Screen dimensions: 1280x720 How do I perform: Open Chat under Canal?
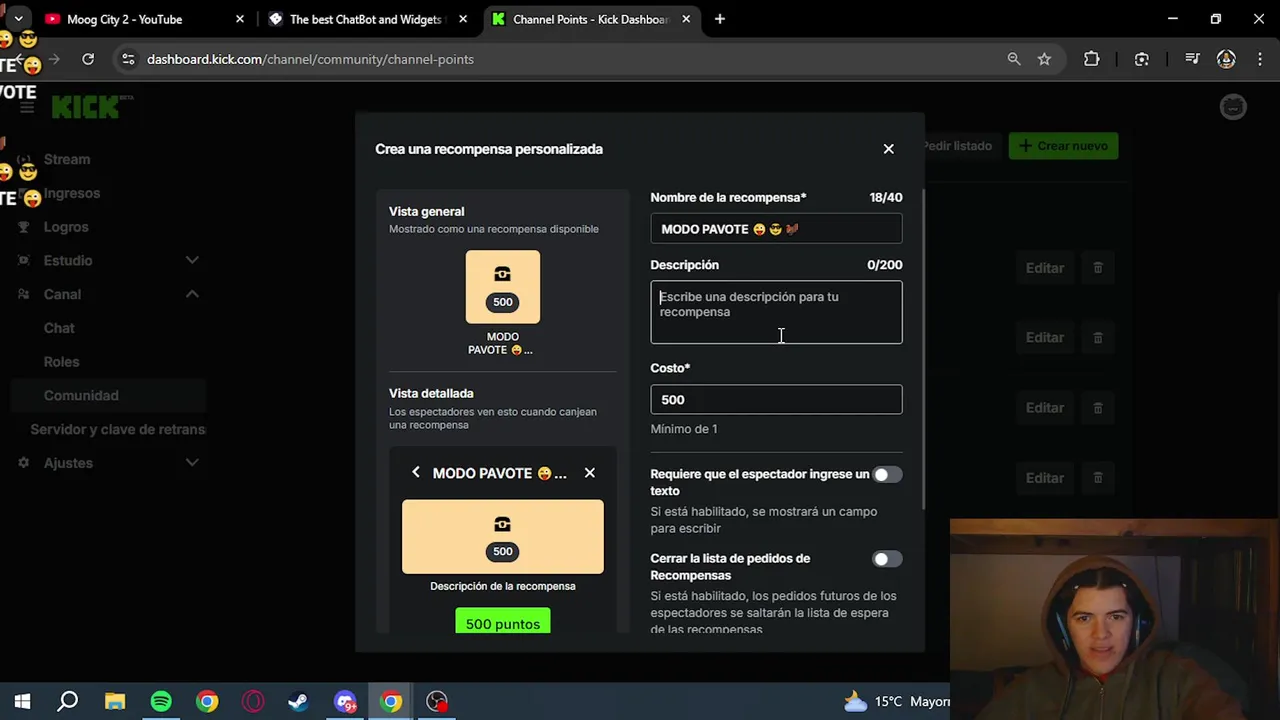(59, 328)
